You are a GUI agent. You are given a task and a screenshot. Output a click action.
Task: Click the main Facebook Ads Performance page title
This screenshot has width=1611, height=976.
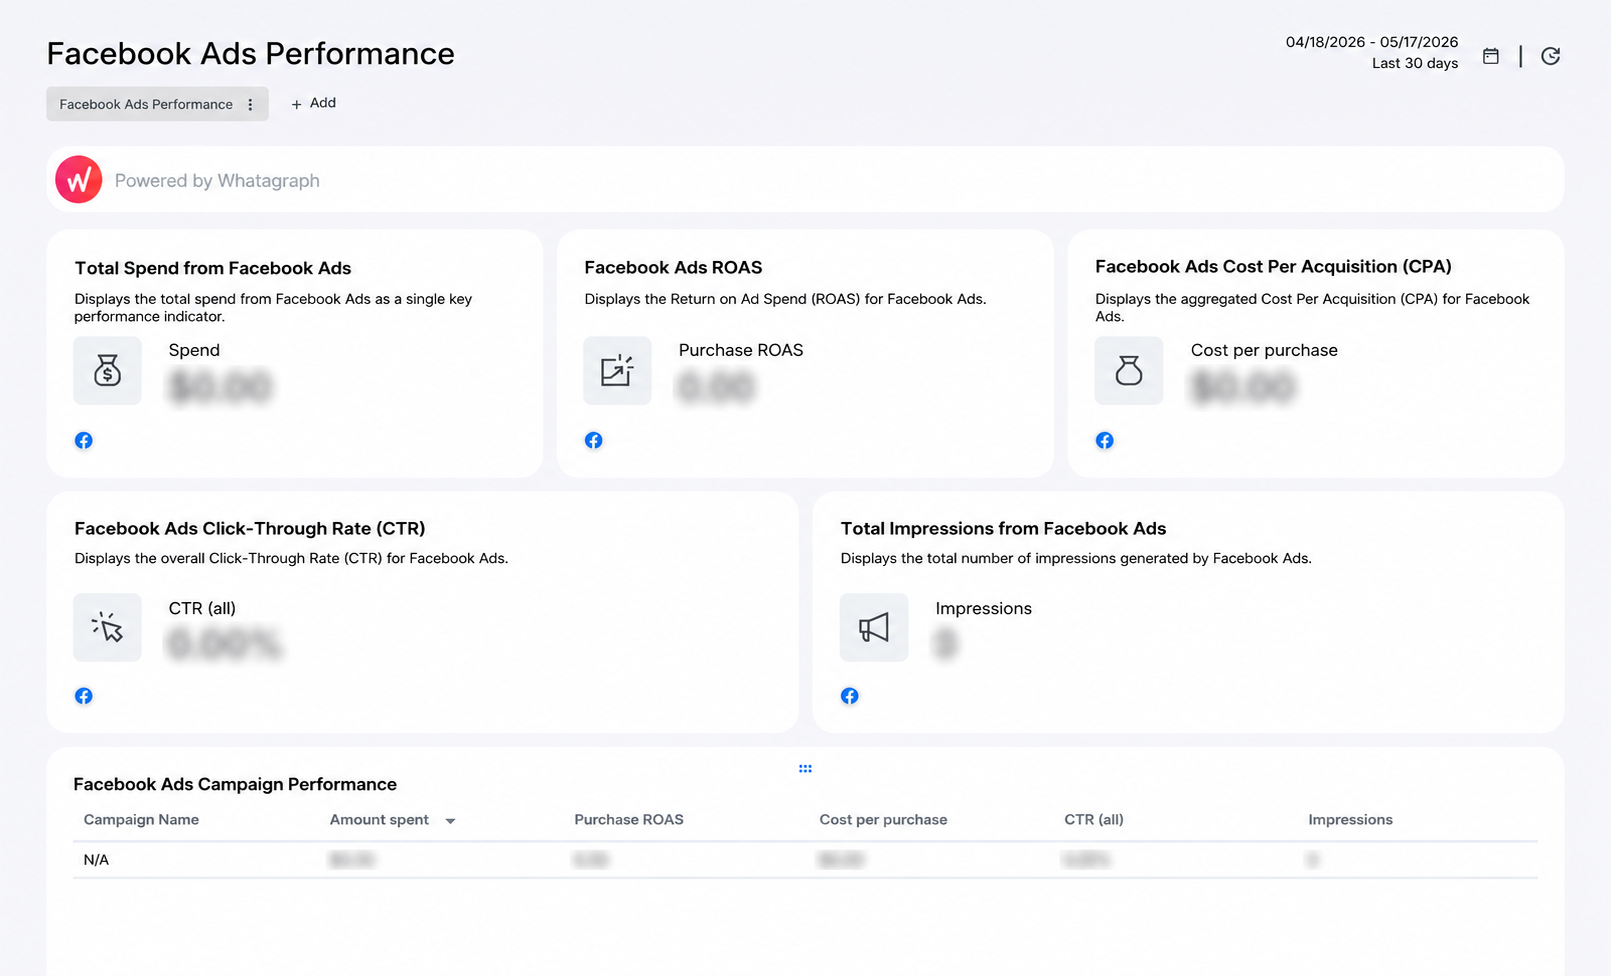click(x=251, y=53)
